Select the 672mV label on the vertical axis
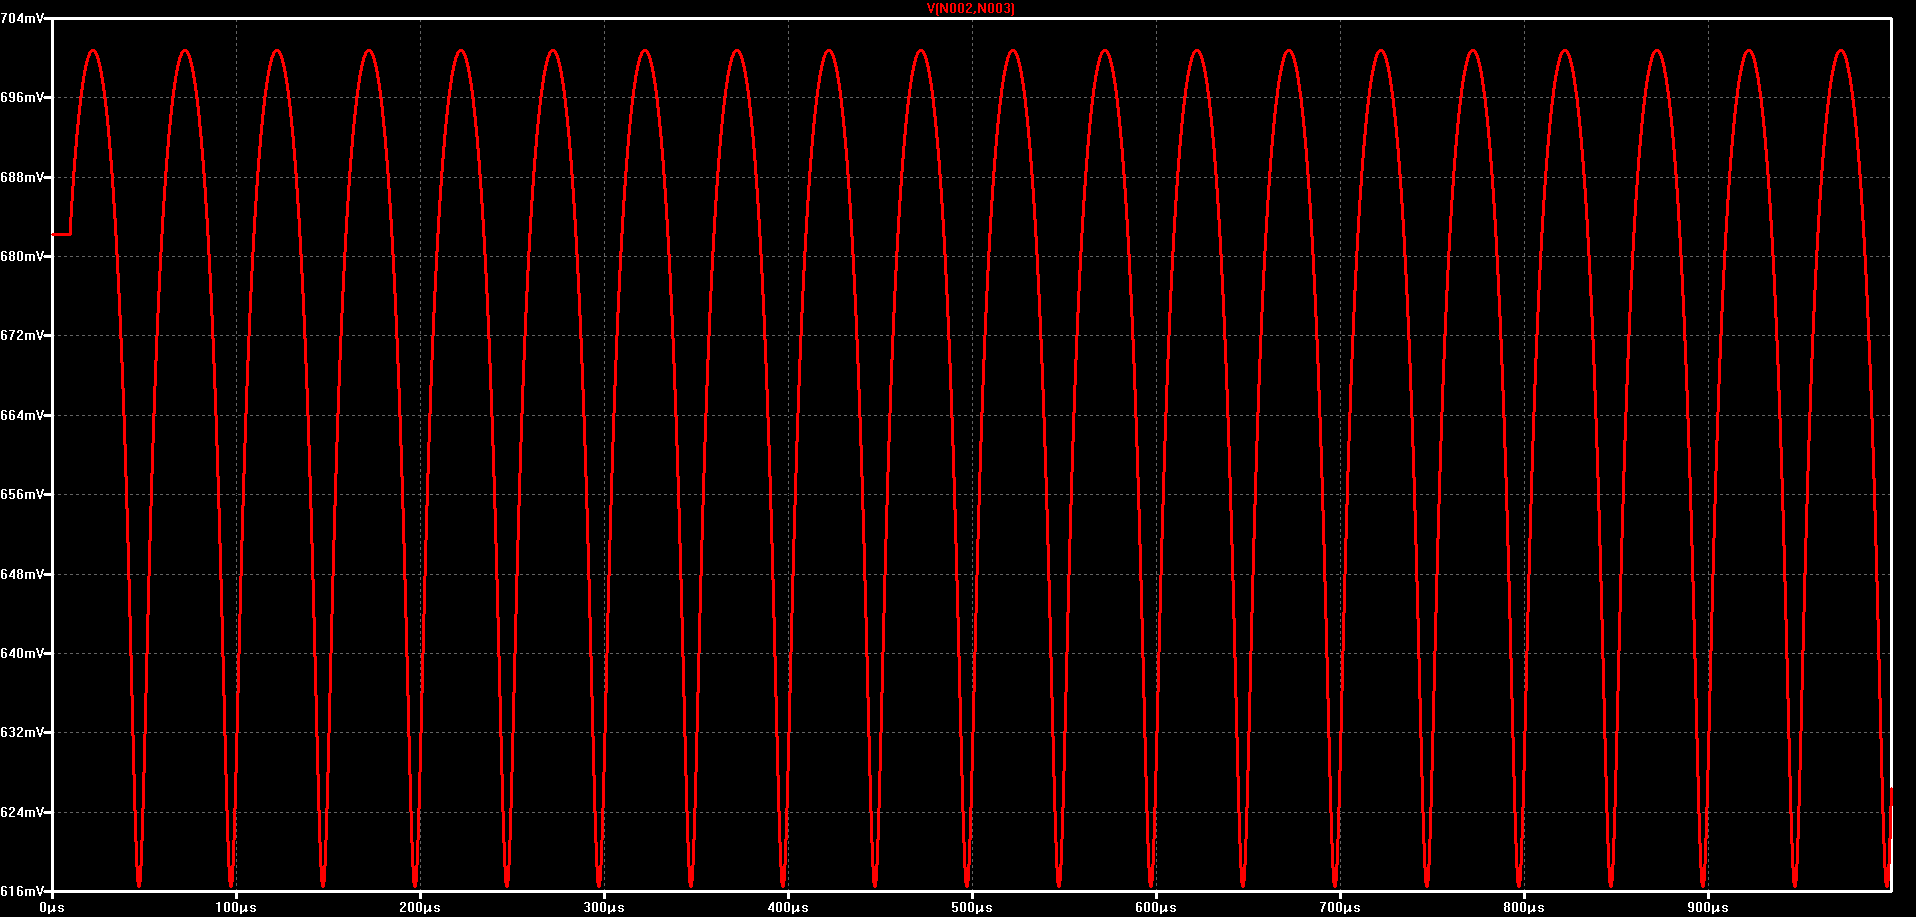This screenshot has width=1916, height=917. (x=22, y=335)
